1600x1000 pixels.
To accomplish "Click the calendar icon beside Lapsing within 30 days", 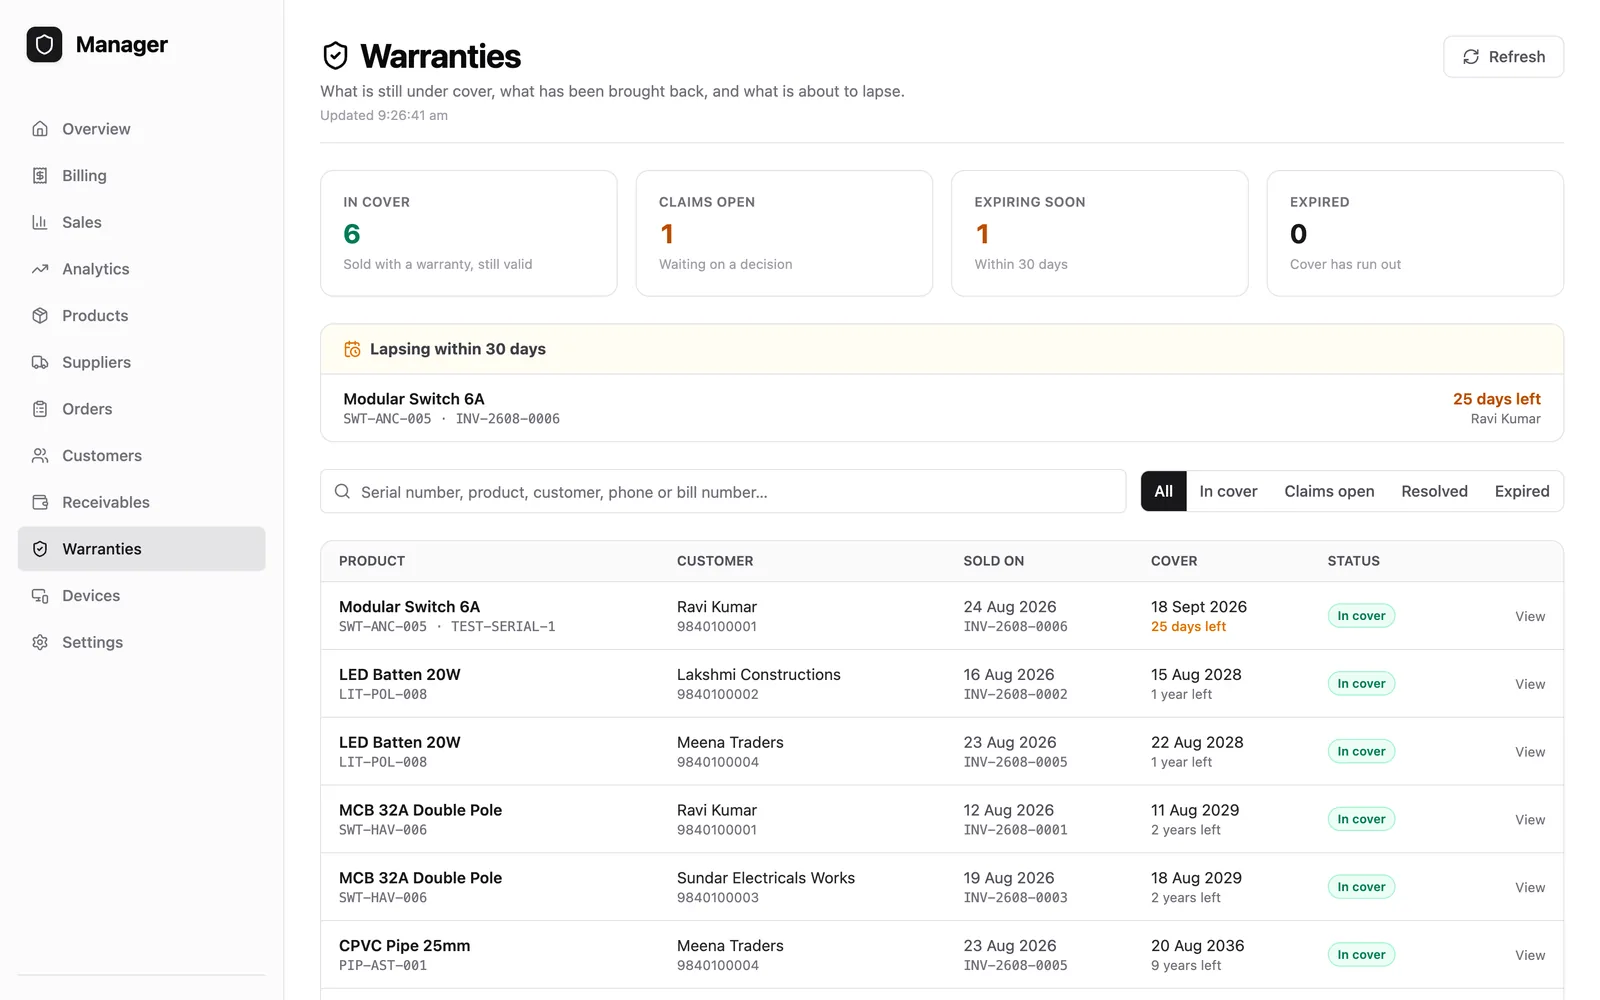I will 352,349.
